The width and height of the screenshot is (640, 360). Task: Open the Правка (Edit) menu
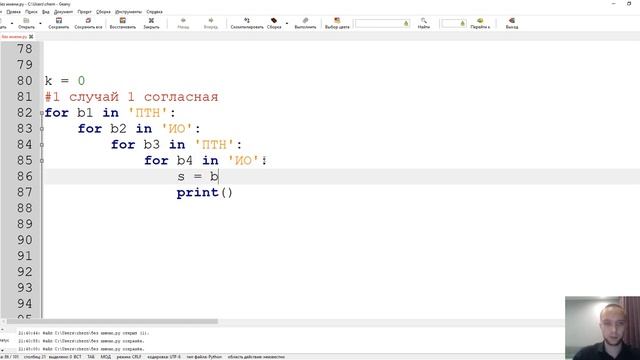click(13, 12)
